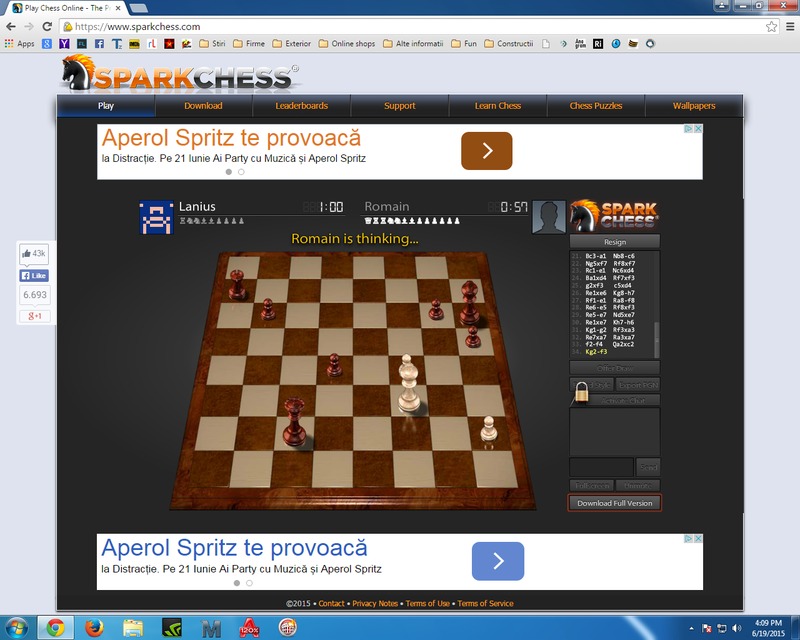The width and height of the screenshot is (800, 640).
Task: Open the Apps bookmarks shortcut
Action: (x=19, y=44)
